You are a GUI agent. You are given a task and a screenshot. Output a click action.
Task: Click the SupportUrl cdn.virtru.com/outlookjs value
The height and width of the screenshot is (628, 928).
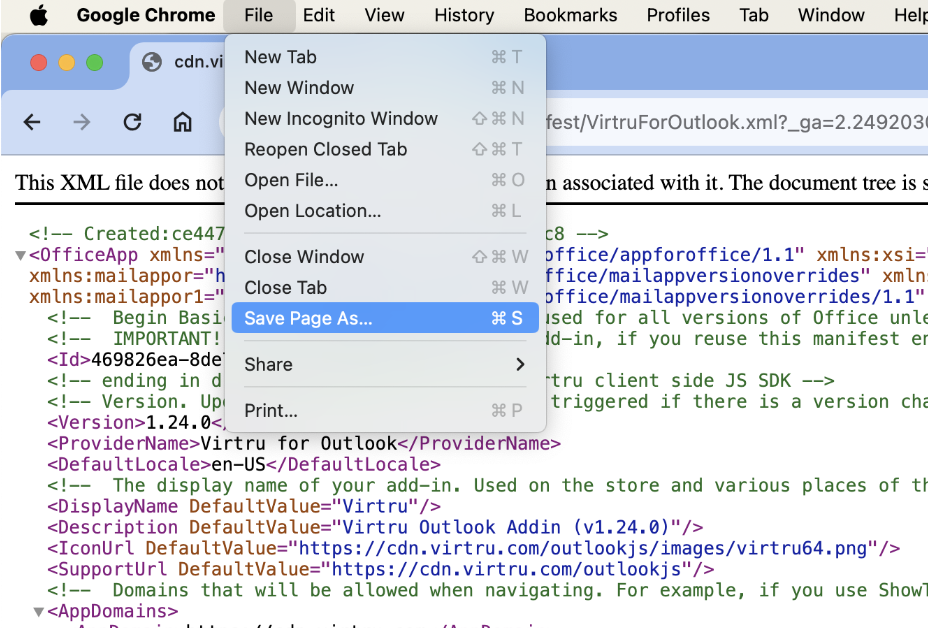coord(507,569)
